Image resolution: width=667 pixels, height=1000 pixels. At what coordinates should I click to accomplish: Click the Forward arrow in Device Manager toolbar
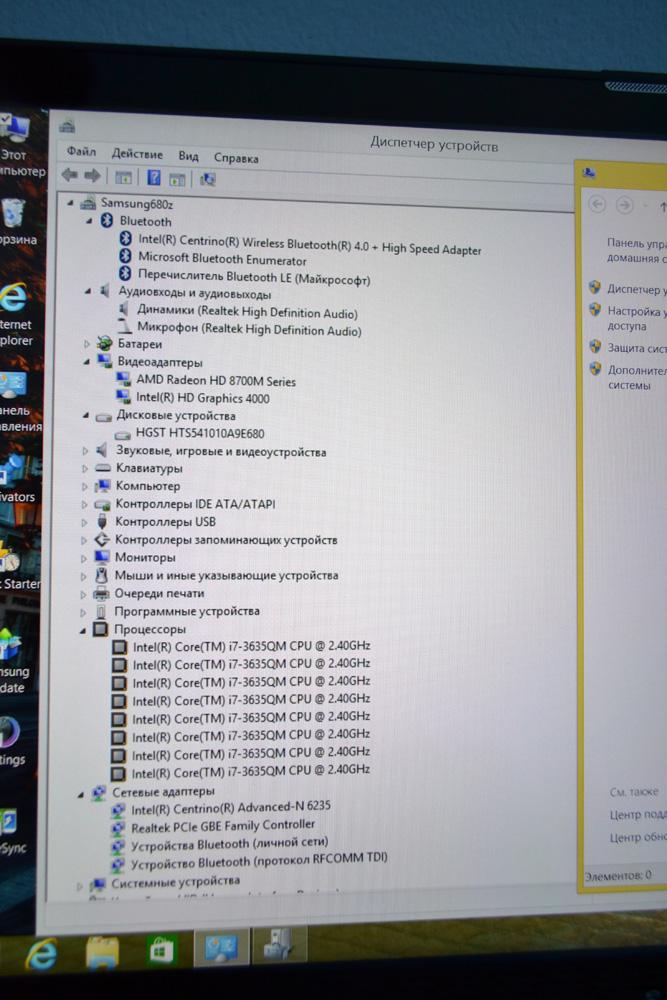tap(93, 177)
